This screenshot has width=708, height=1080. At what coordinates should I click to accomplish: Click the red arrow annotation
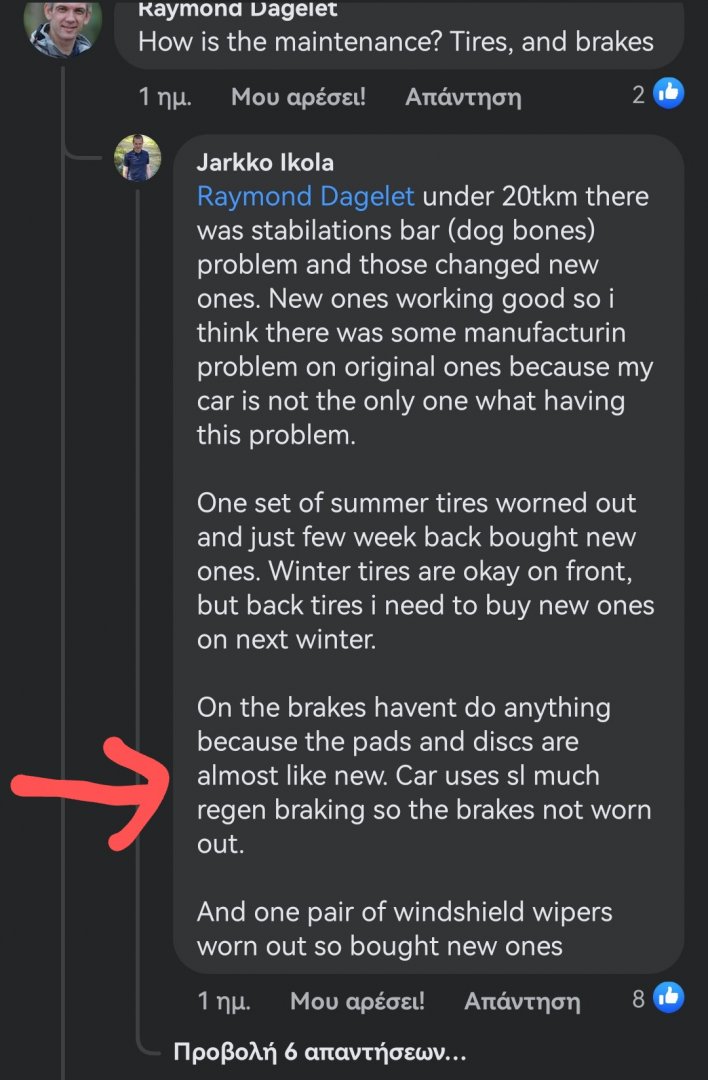point(95,790)
